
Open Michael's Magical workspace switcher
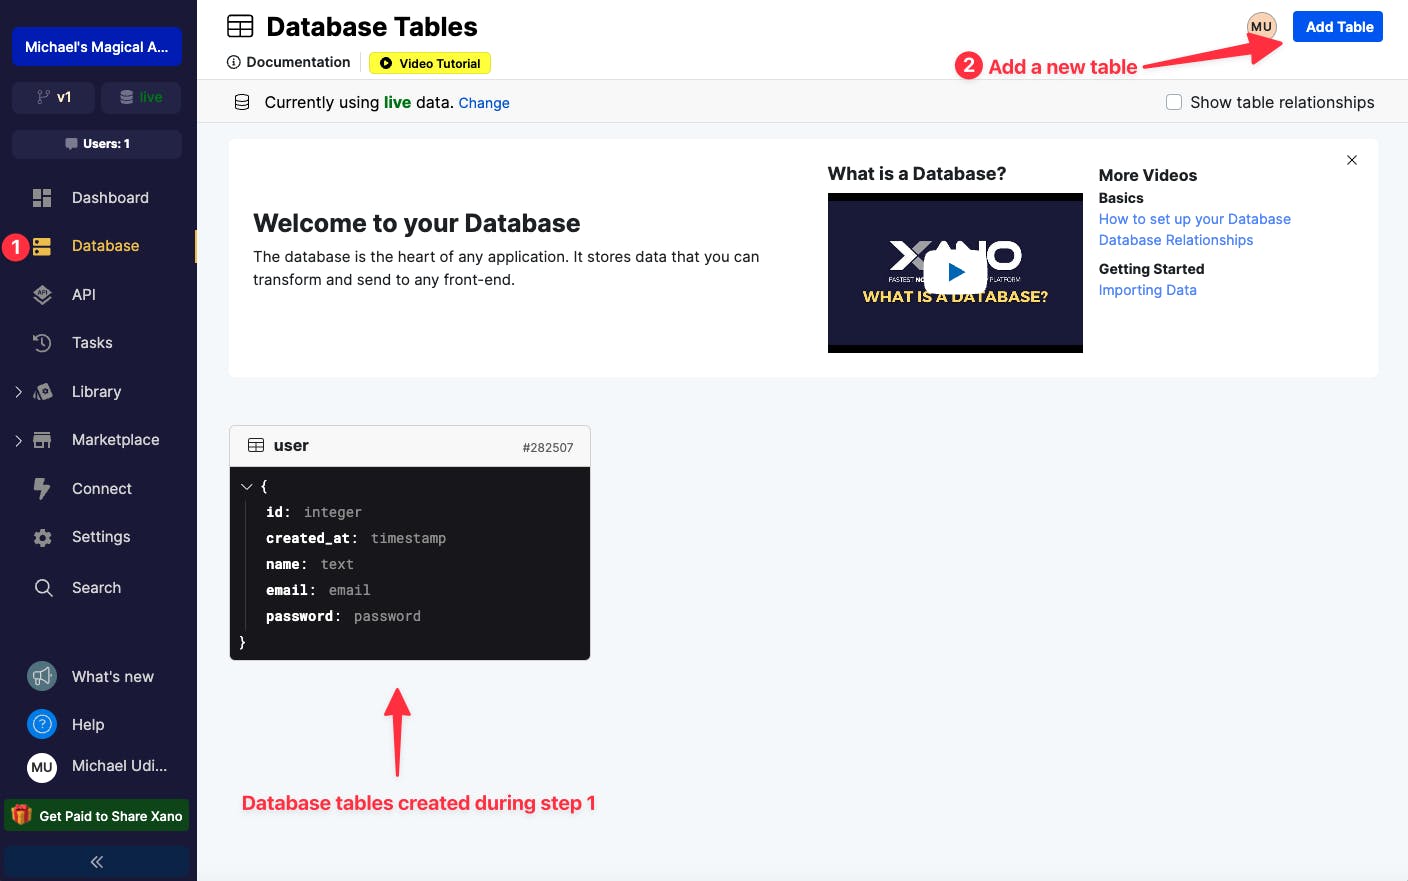97,47
